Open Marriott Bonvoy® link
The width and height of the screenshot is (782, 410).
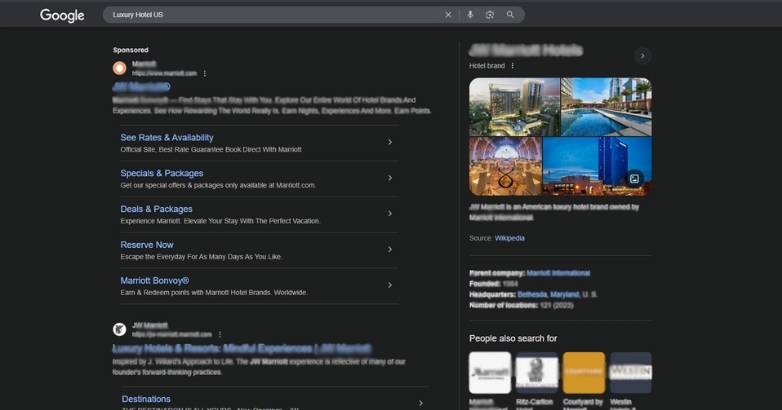tap(155, 281)
